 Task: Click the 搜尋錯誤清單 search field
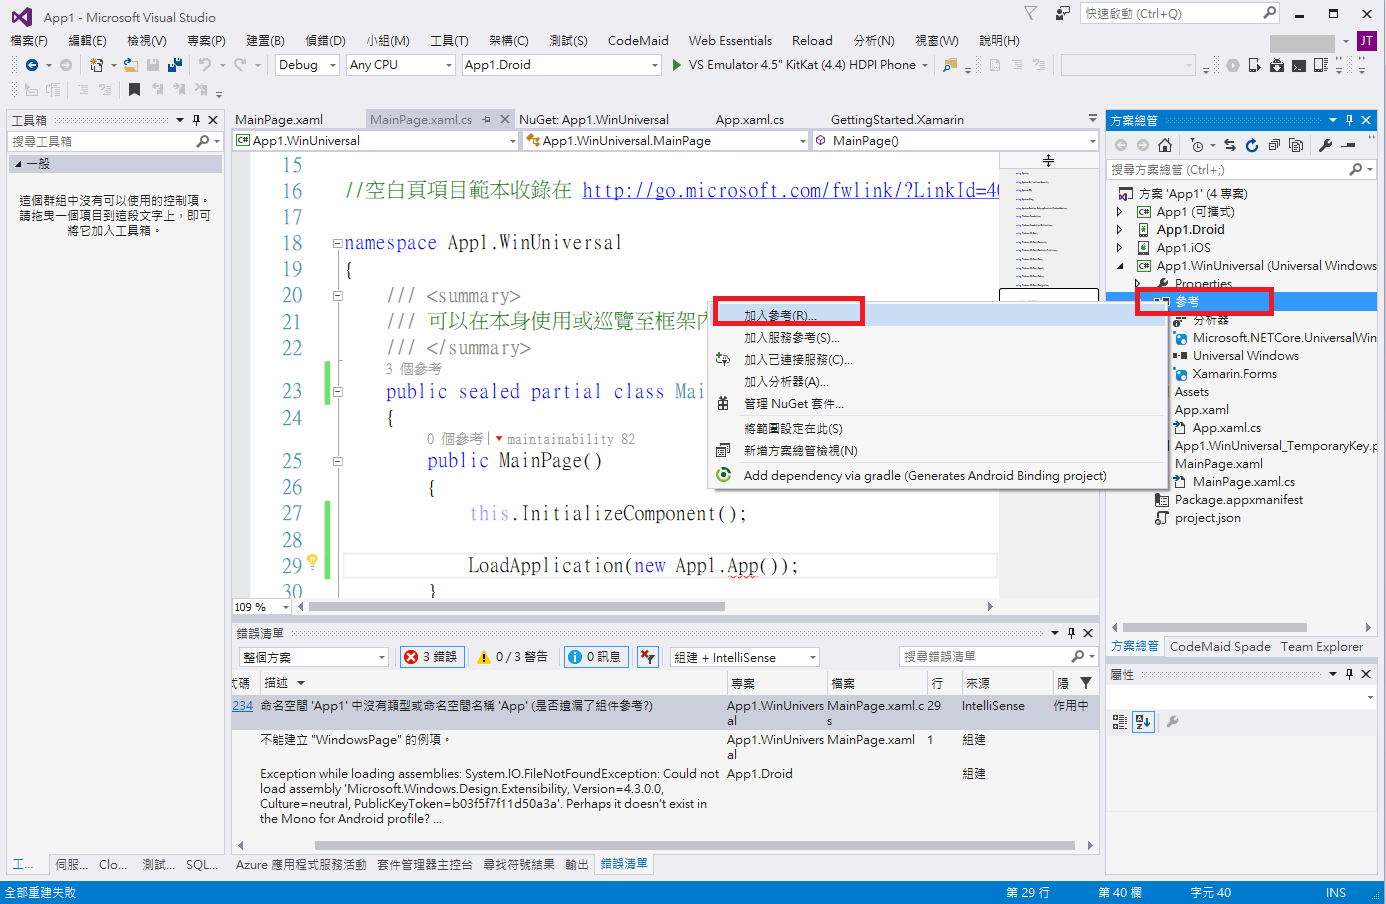985,657
